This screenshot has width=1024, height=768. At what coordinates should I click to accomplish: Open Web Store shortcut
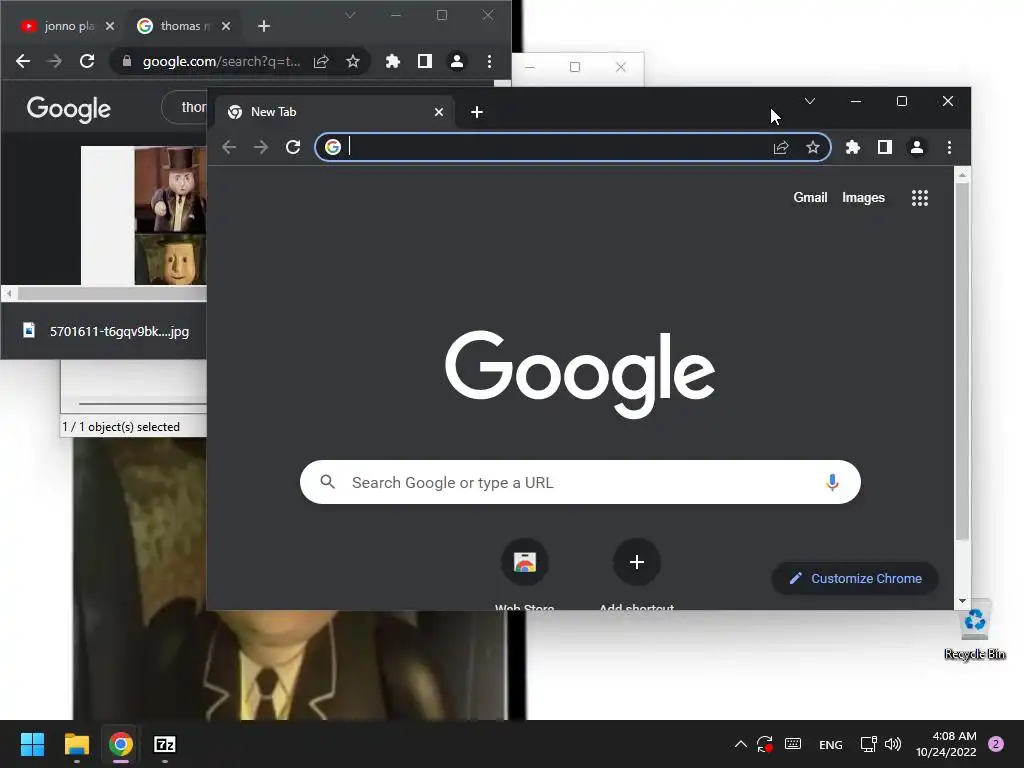[524, 562]
